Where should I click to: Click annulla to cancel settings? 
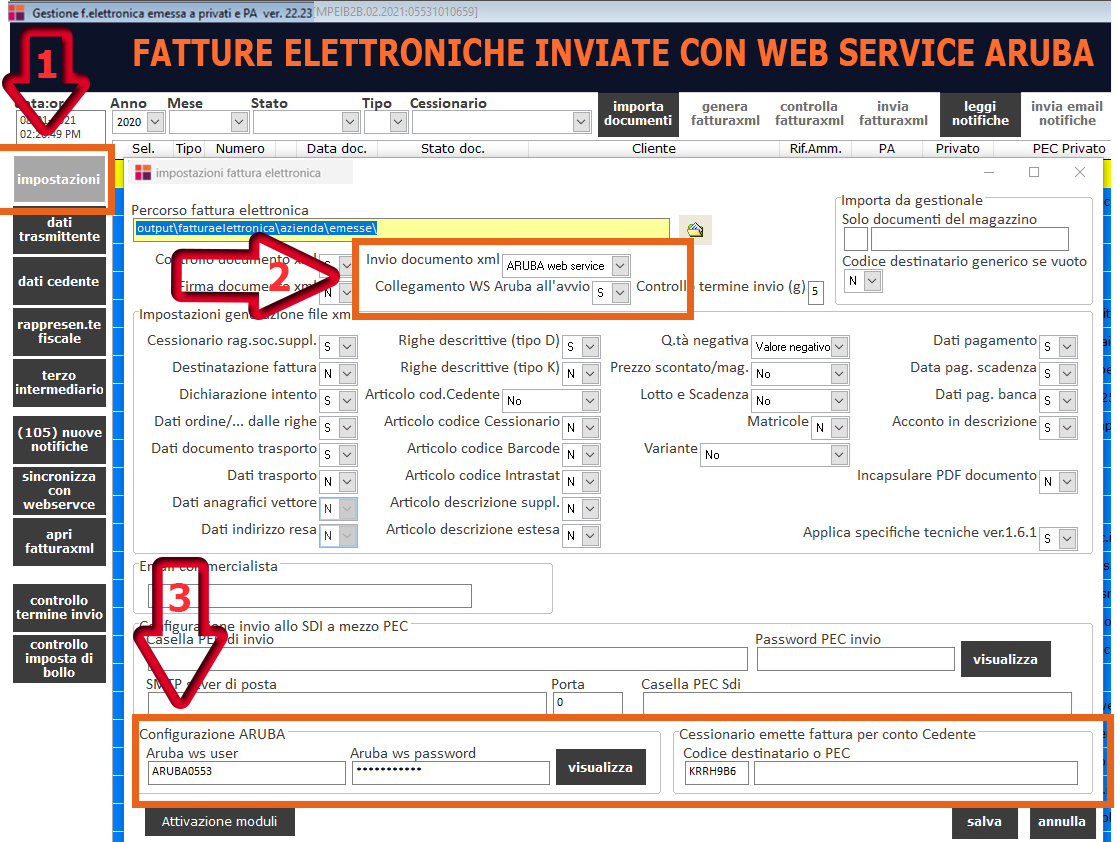(1061, 821)
